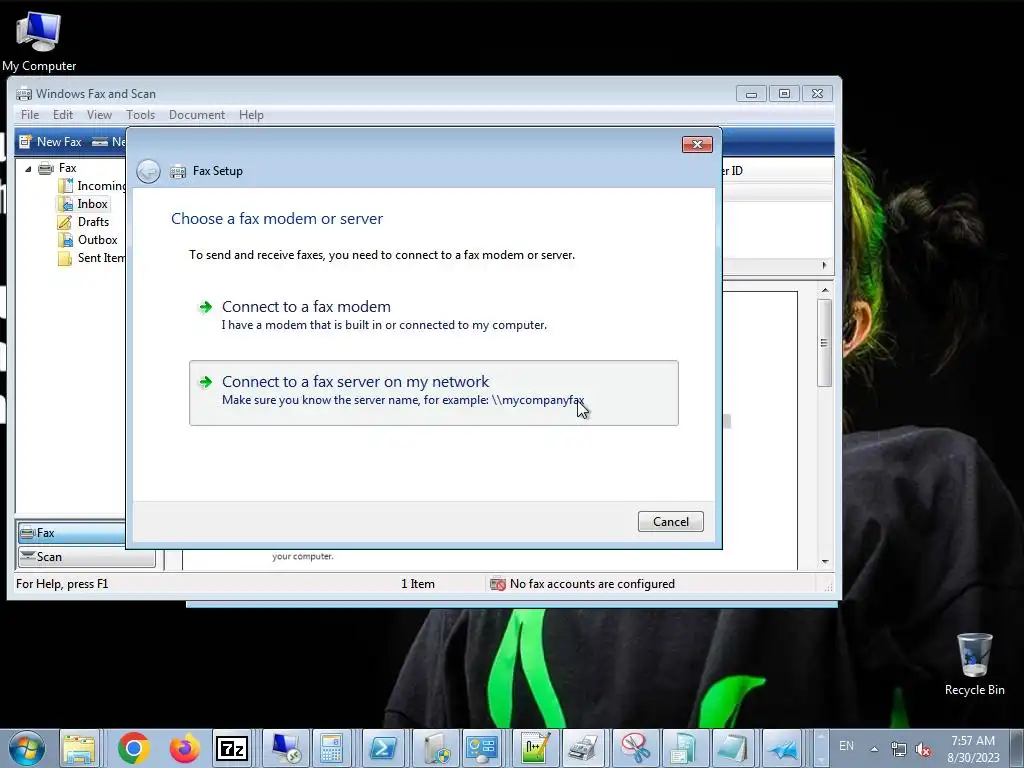Screen dimensions: 1024x768
Task: Open the Windows Start menu
Action: click(x=27, y=748)
